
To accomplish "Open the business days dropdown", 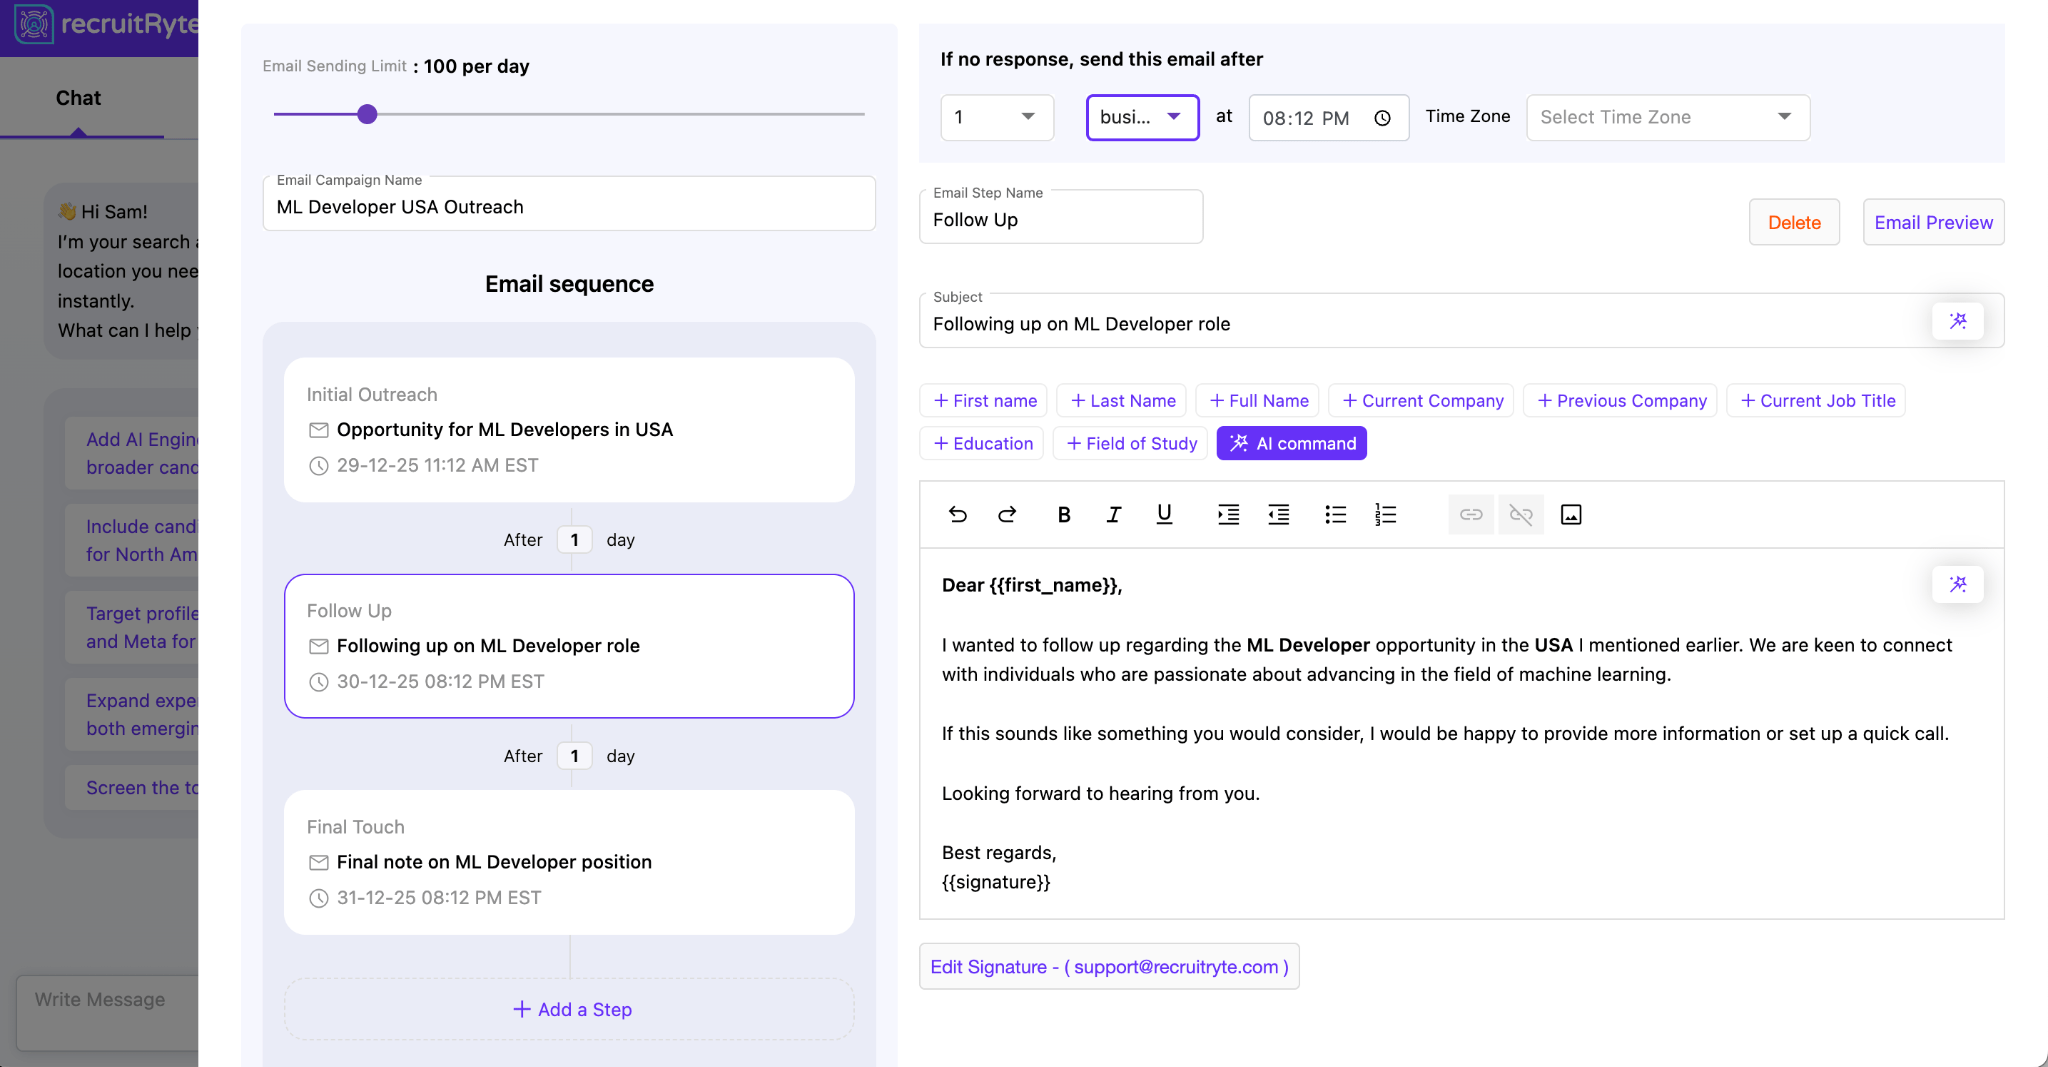I will [x=1142, y=117].
